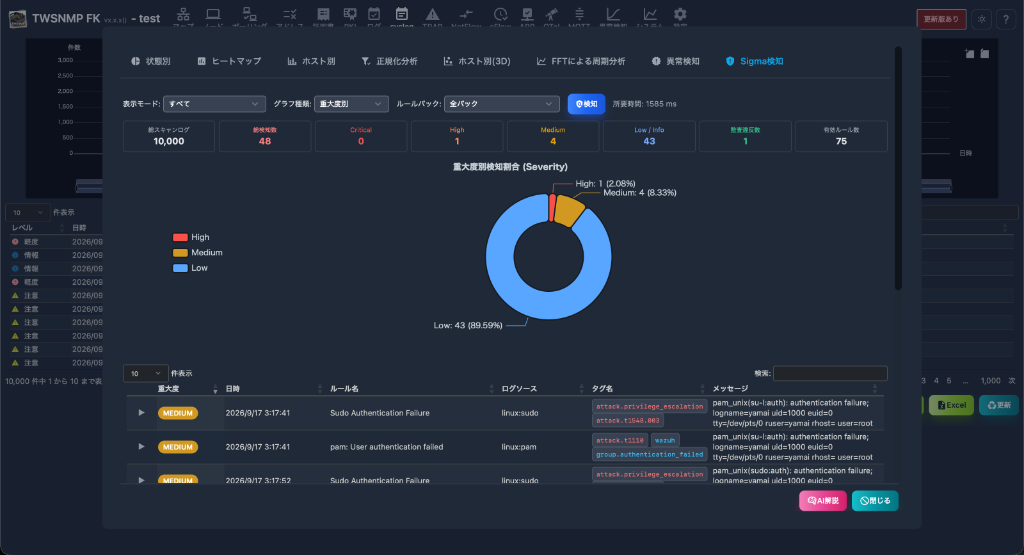Toggle the High legend swatch
This screenshot has width=1024, height=555.
180,237
